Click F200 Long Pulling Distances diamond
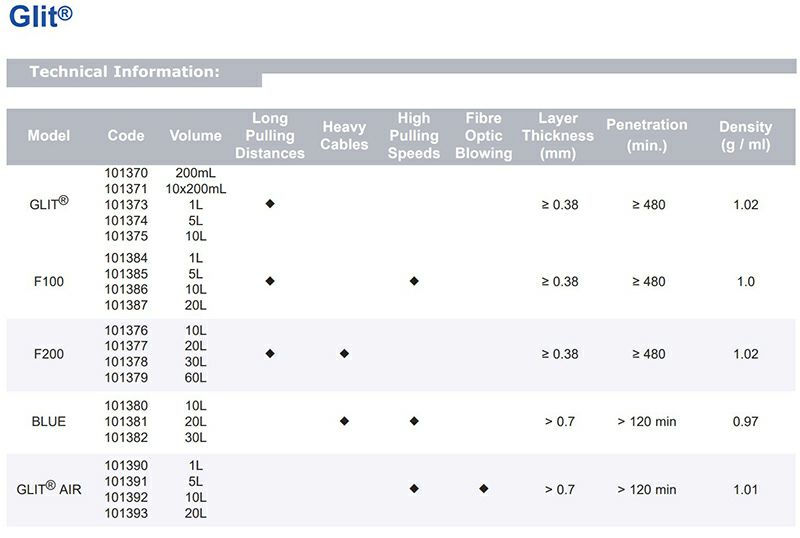 270,354
